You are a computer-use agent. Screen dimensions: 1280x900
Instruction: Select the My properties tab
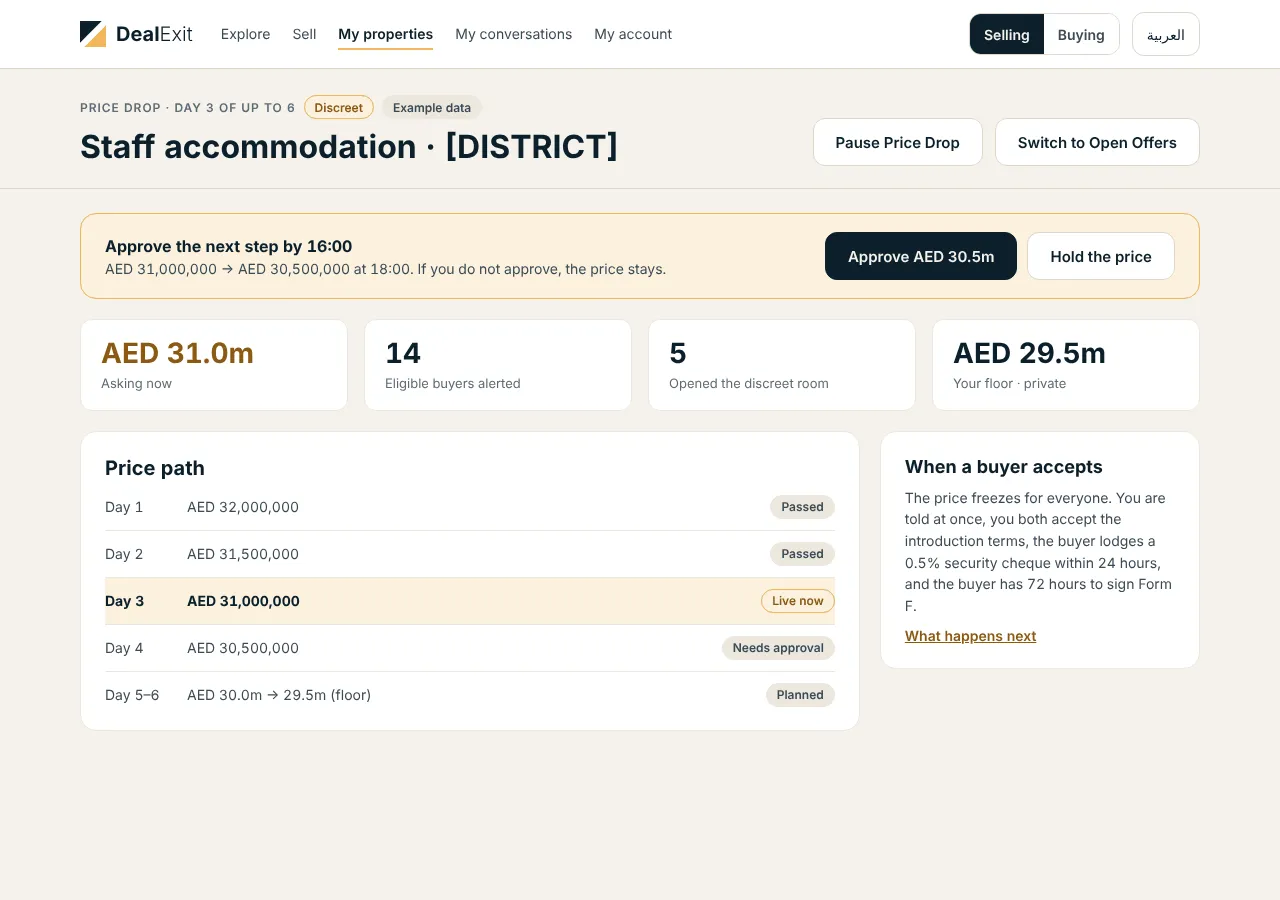point(385,34)
